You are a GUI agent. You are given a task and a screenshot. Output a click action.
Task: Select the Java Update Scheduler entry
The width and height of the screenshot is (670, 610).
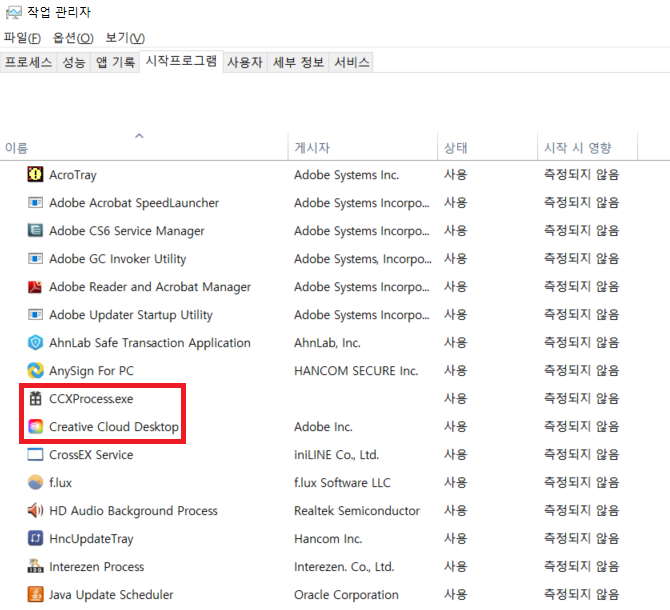111,595
